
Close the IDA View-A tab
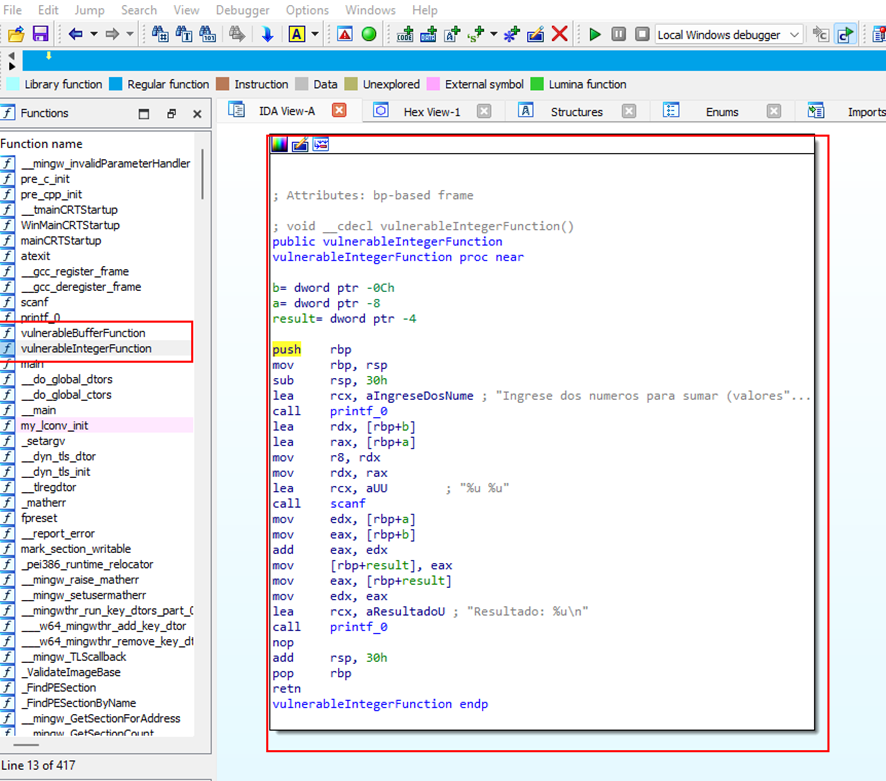pos(339,111)
